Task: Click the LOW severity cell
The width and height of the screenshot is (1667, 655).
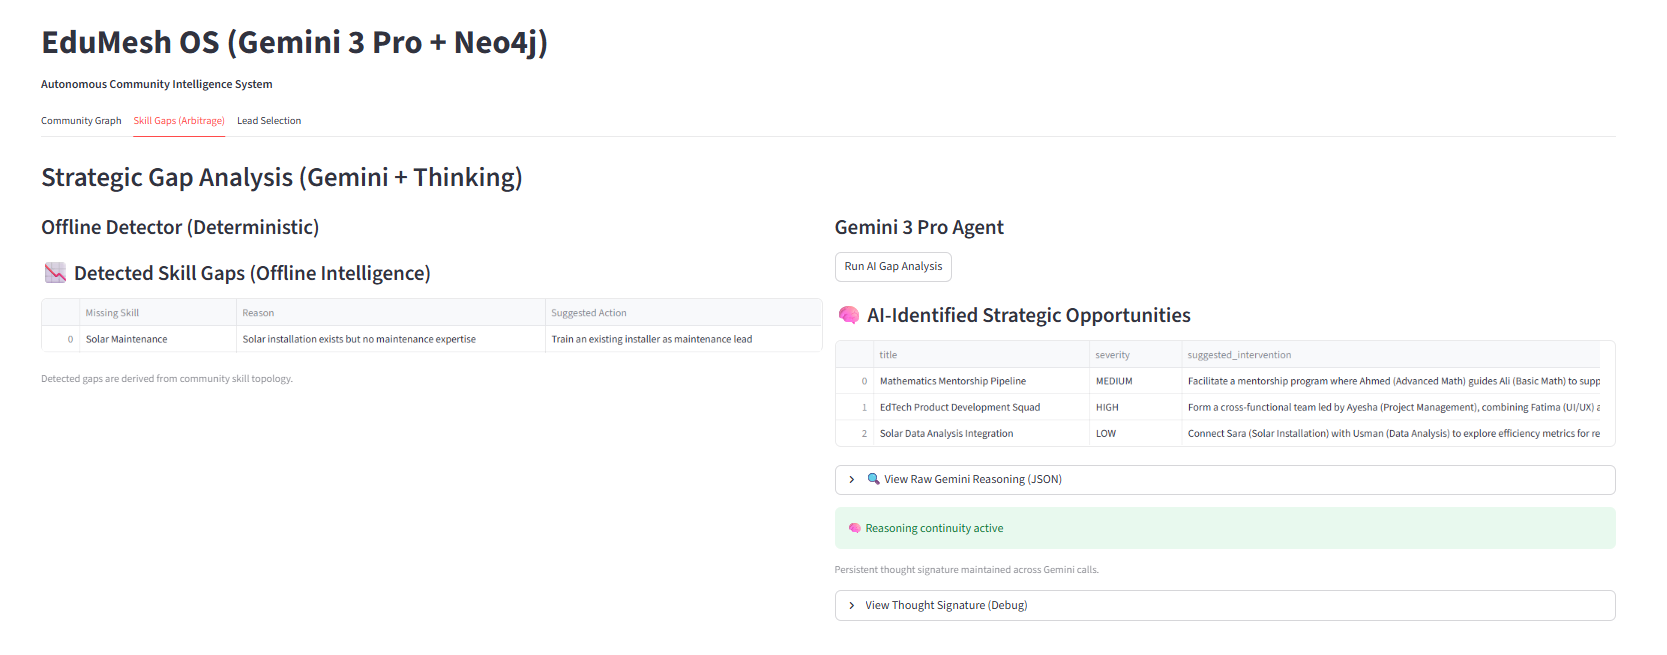Action: coord(1106,433)
